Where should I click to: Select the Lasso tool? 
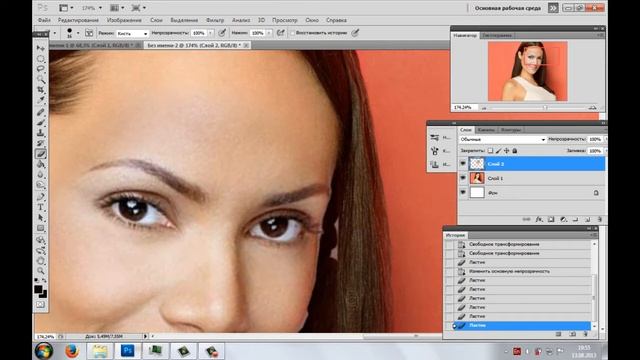pos(40,69)
